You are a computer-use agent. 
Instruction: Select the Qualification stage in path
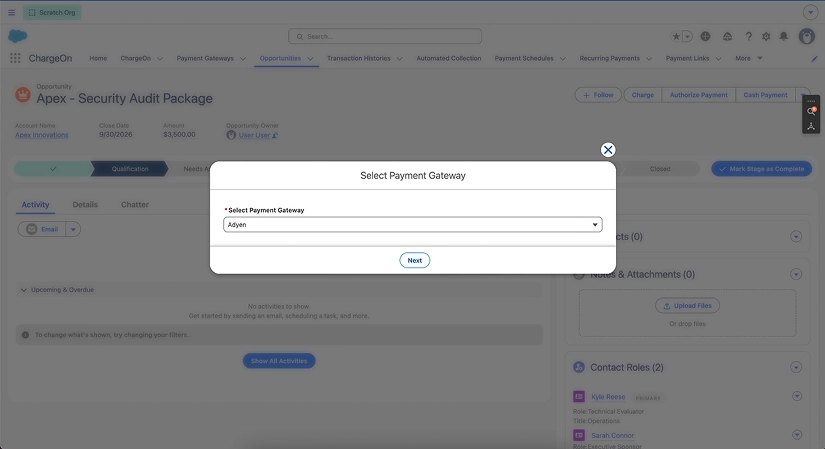point(129,169)
